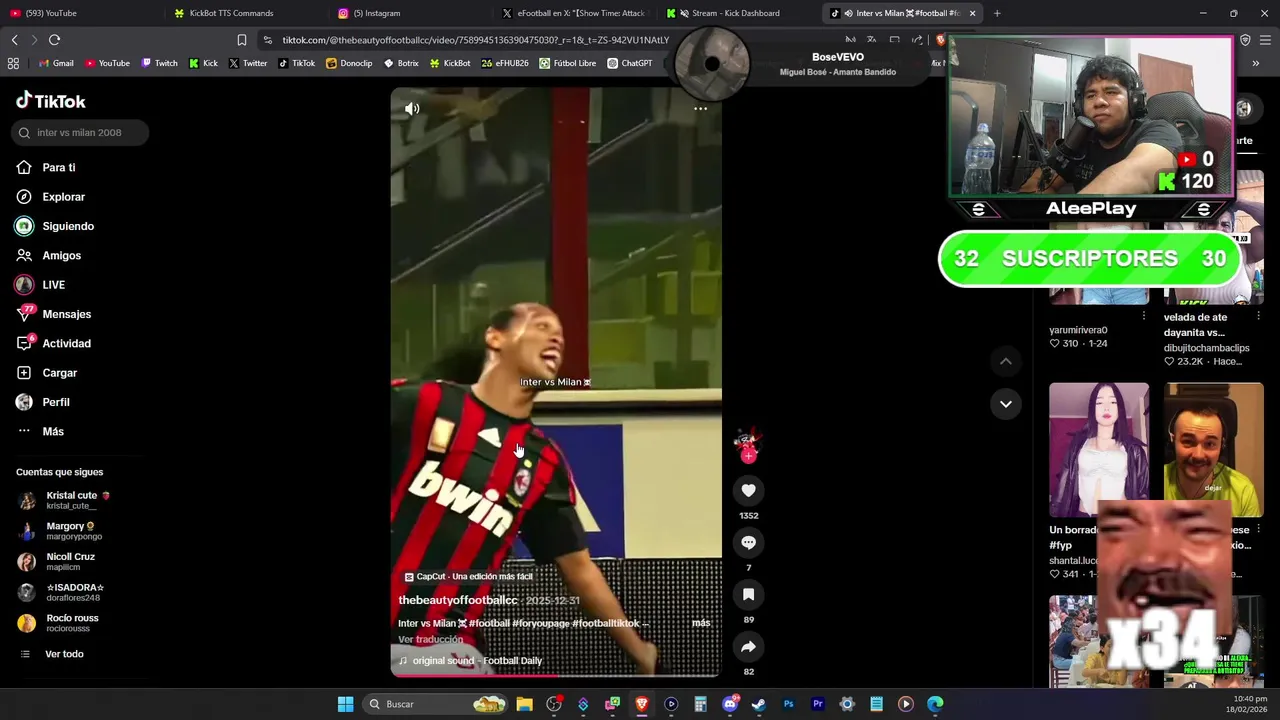Bookmark this page via address bar icon
The height and width of the screenshot is (720, 1280).
coord(242,40)
